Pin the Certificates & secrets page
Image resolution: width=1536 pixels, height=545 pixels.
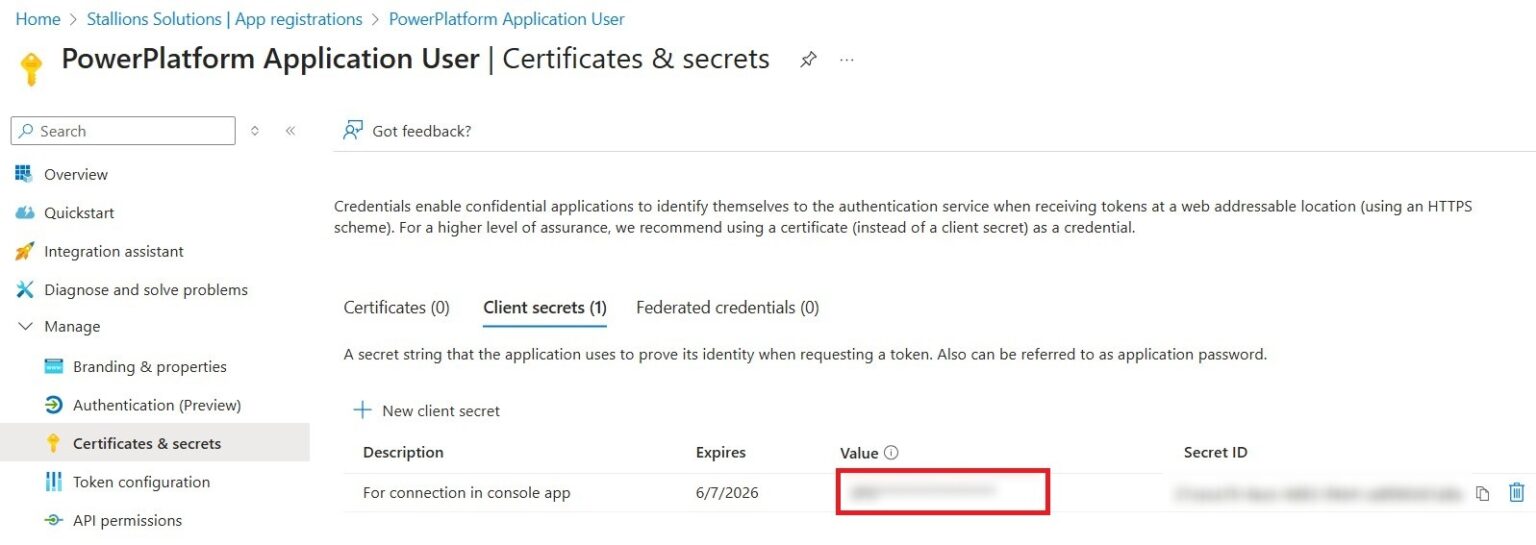pyautogui.click(x=808, y=60)
